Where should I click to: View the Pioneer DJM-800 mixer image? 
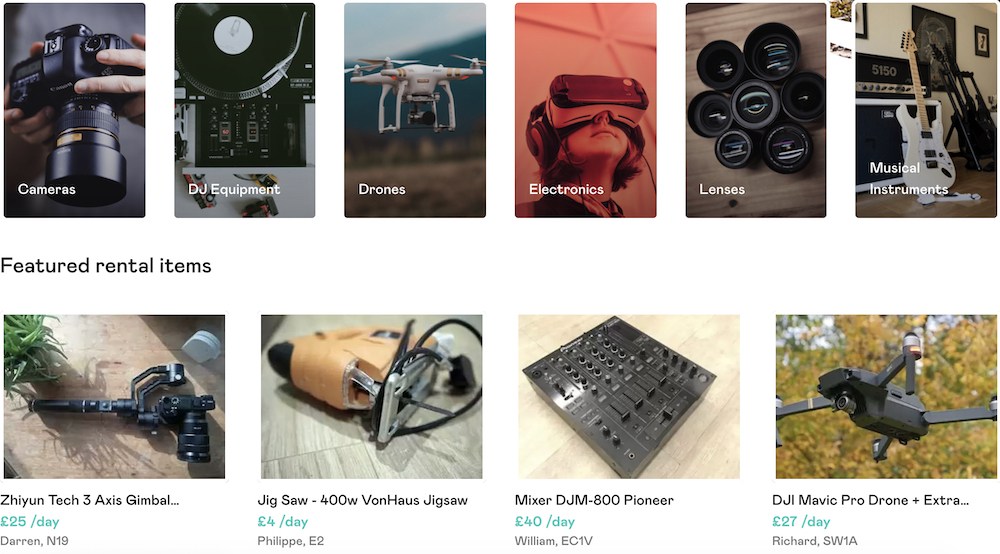coord(629,397)
